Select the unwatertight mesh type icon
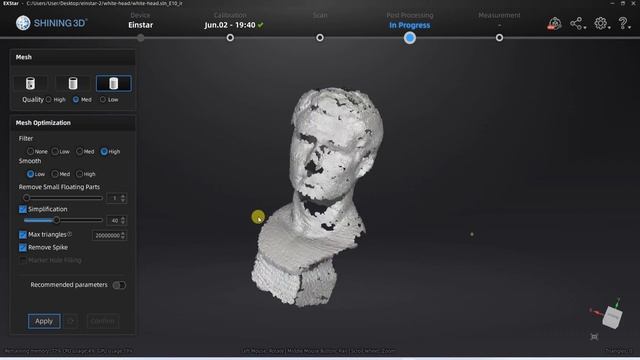This screenshot has width=640, height=360. [30, 83]
